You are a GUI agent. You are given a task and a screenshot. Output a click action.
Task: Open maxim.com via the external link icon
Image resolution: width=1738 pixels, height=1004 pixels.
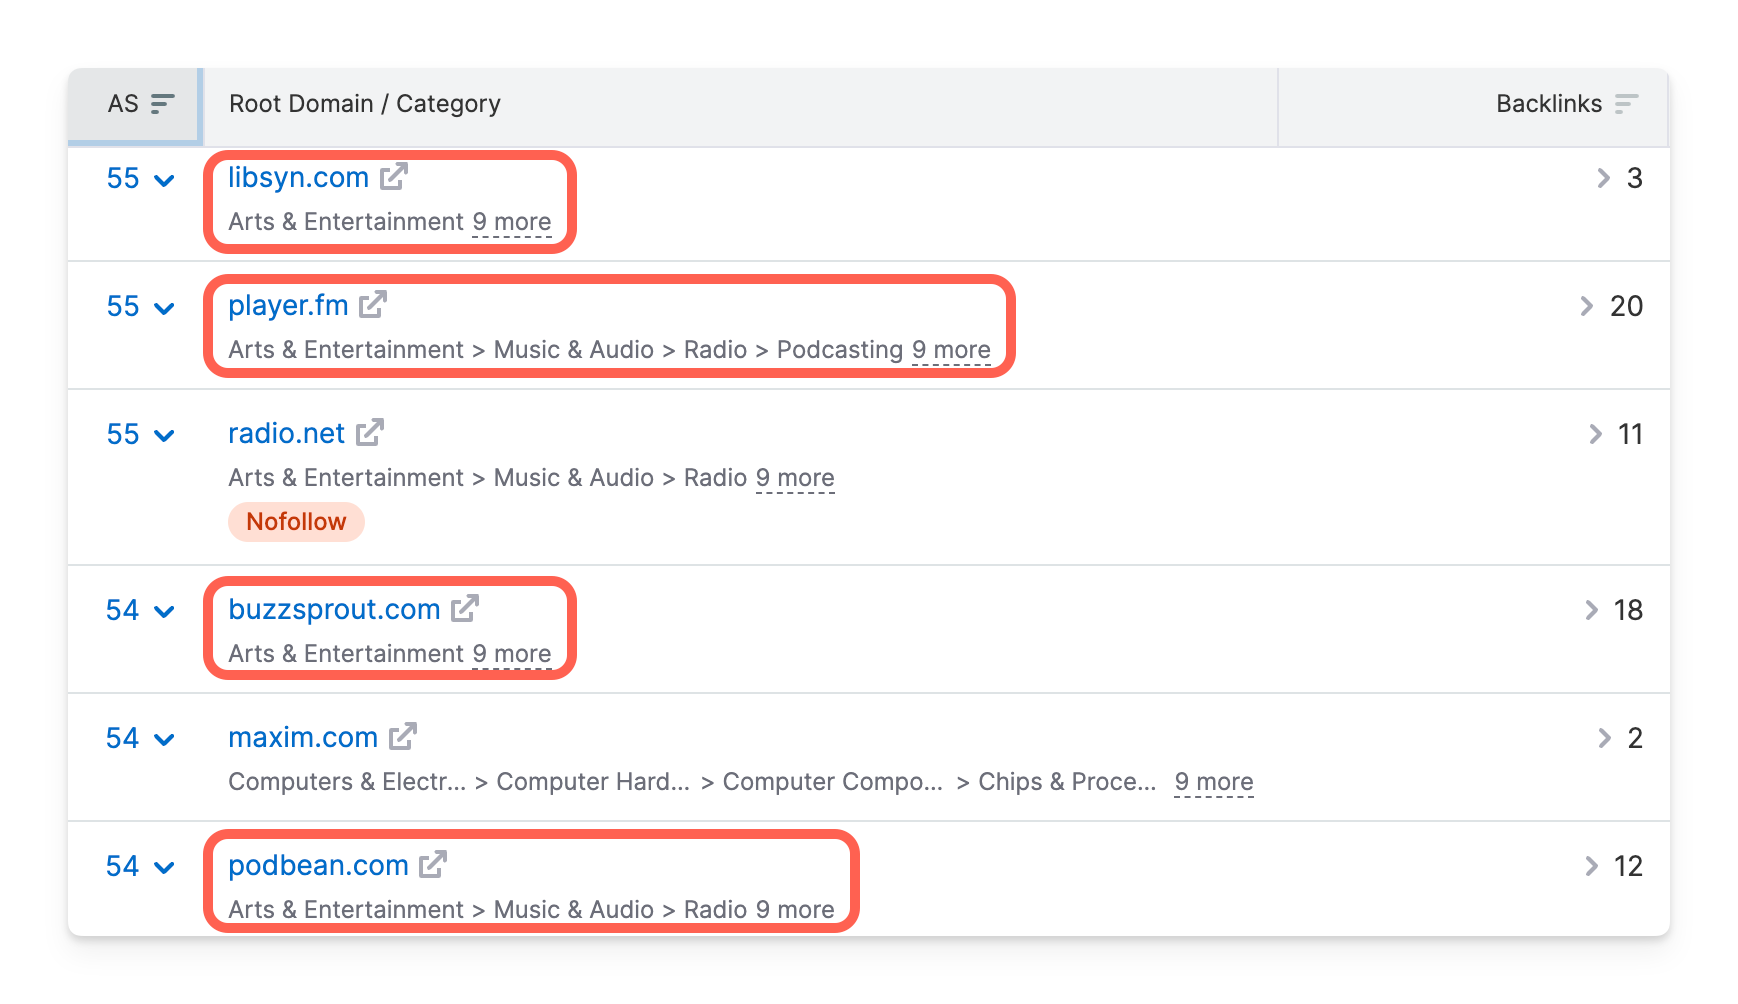402,736
